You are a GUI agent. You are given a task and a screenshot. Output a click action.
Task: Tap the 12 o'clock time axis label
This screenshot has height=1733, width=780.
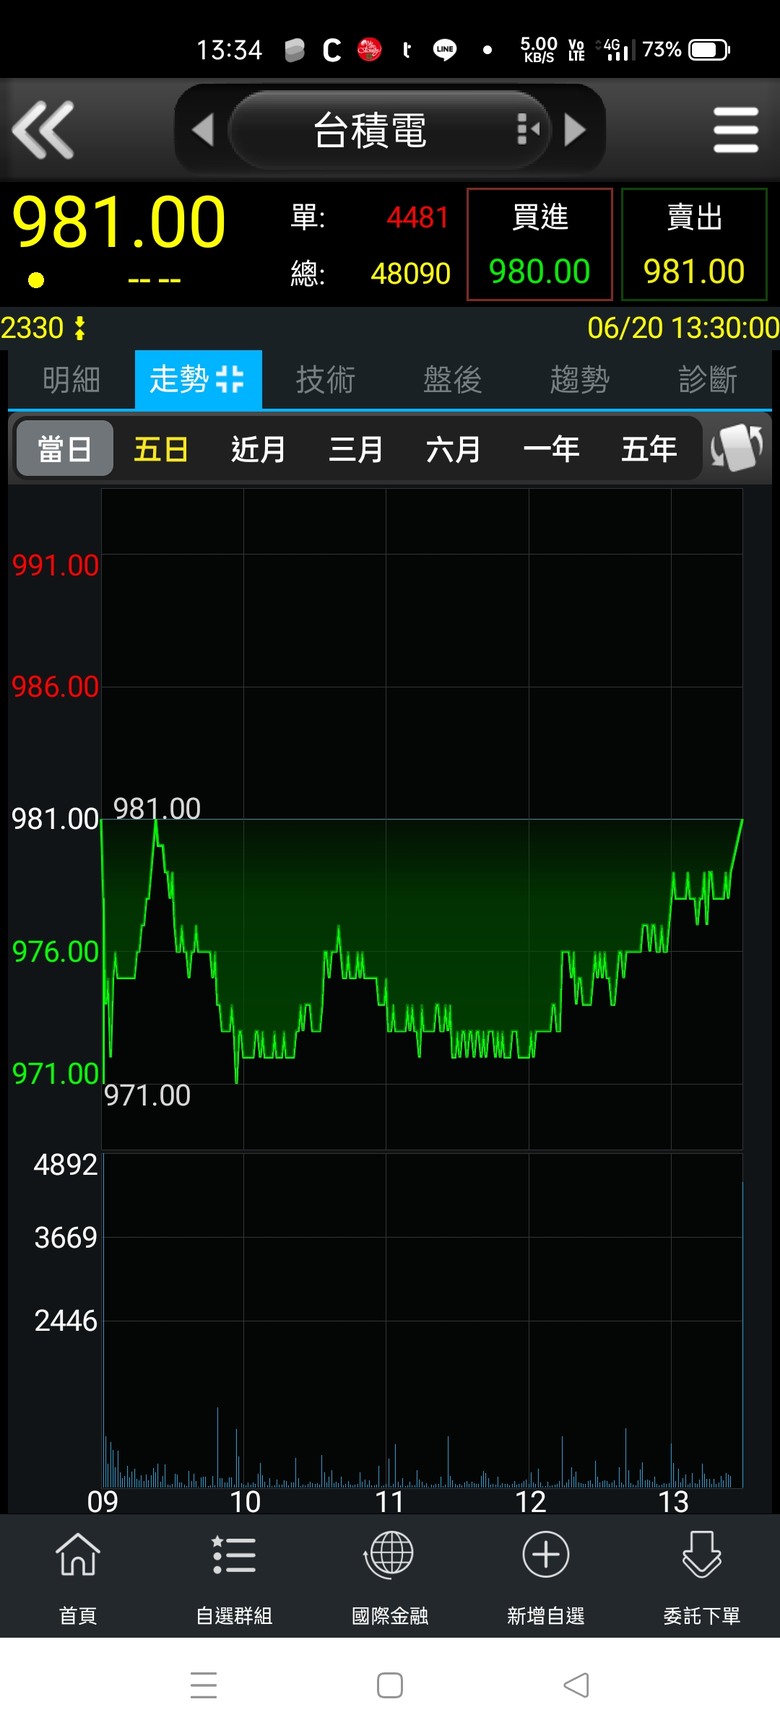coord(530,1501)
